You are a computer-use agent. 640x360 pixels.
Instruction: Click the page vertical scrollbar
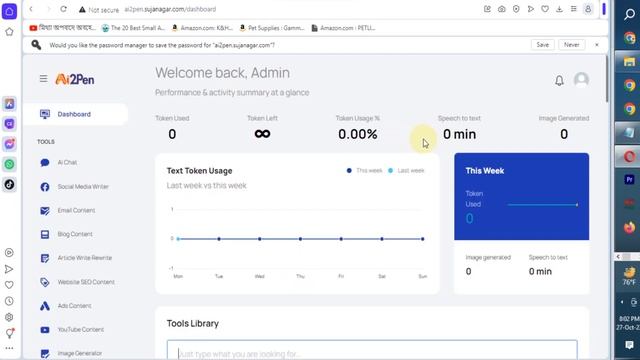tap(607, 80)
